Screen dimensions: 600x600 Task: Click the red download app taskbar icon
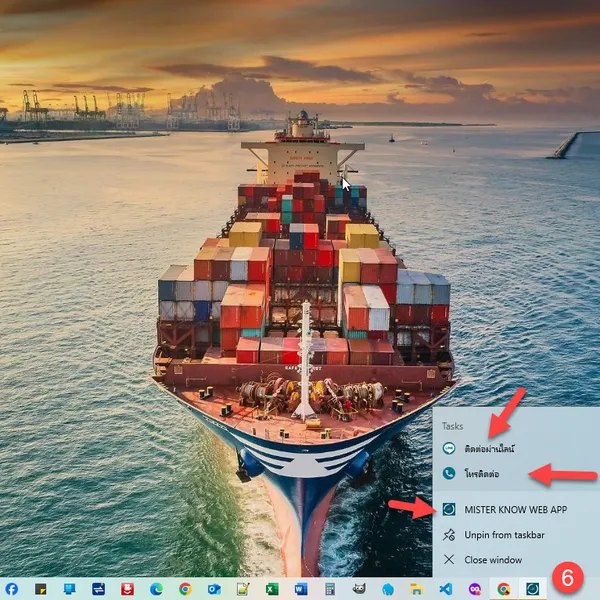coord(127,589)
